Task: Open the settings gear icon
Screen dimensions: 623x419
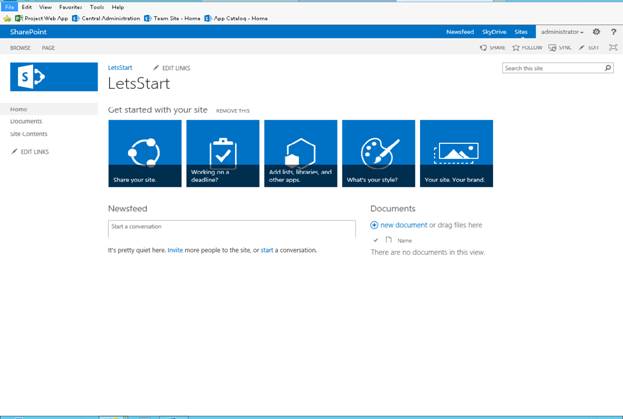Action: tap(596, 32)
